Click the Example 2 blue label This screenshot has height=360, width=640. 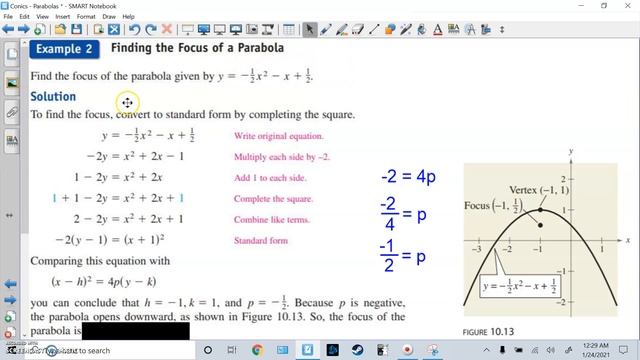click(x=64, y=49)
